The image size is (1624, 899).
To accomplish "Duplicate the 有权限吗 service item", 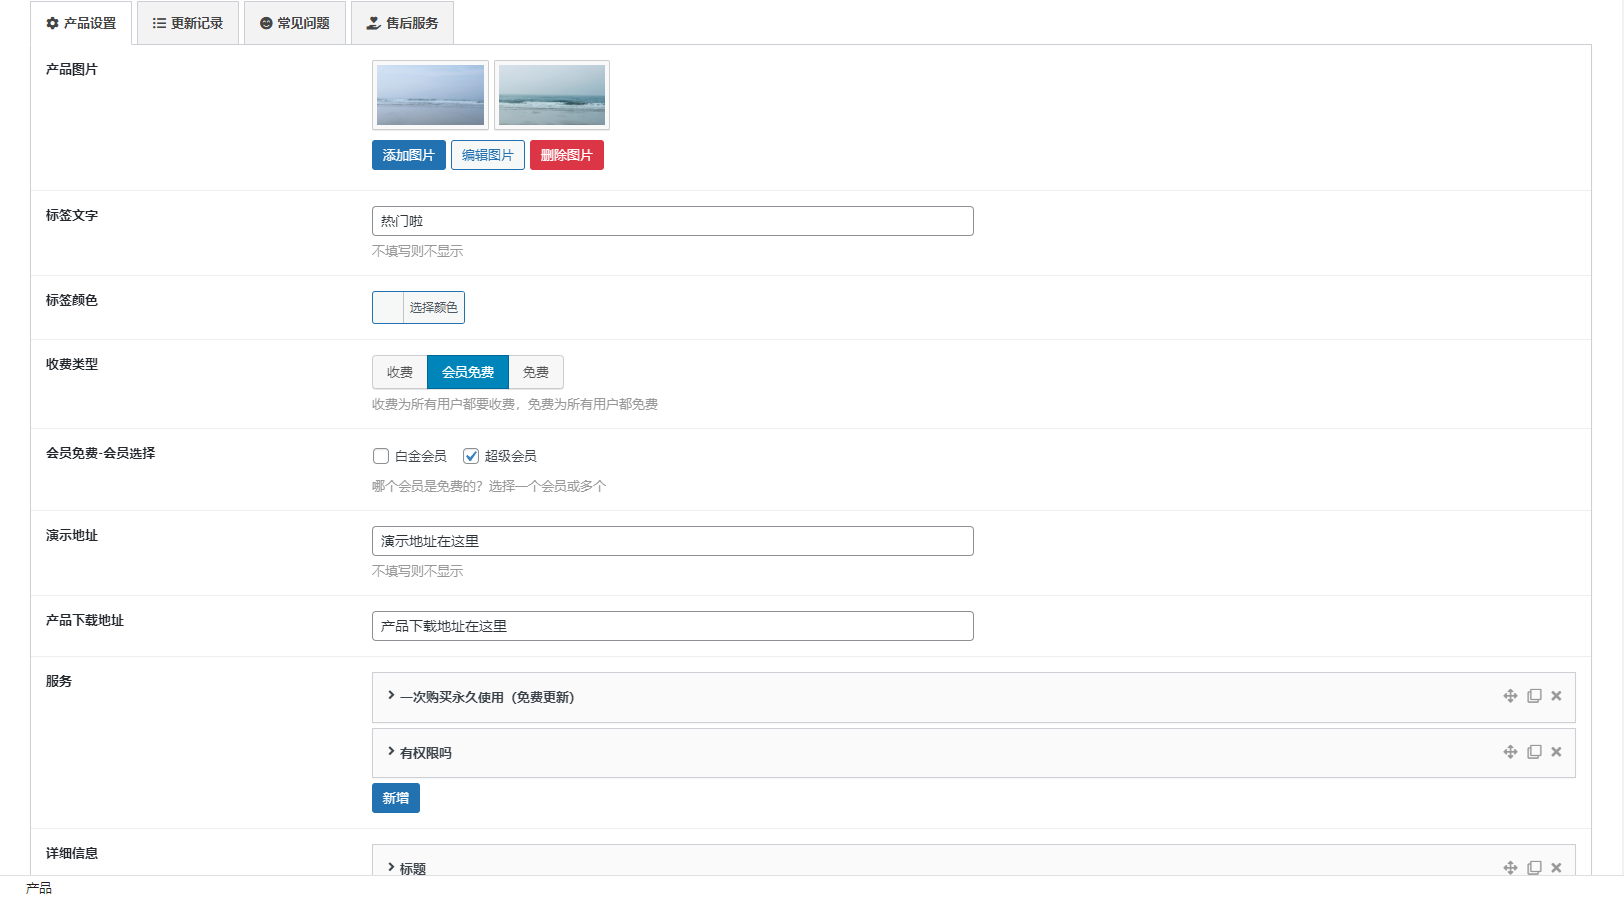I will (1534, 752).
